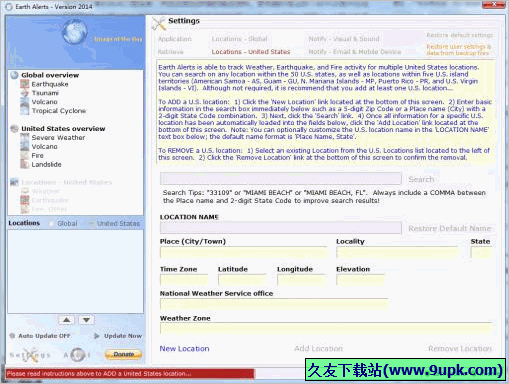Click the National Weather Service office field
This screenshot has height=384, width=509.
[x=274, y=304]
